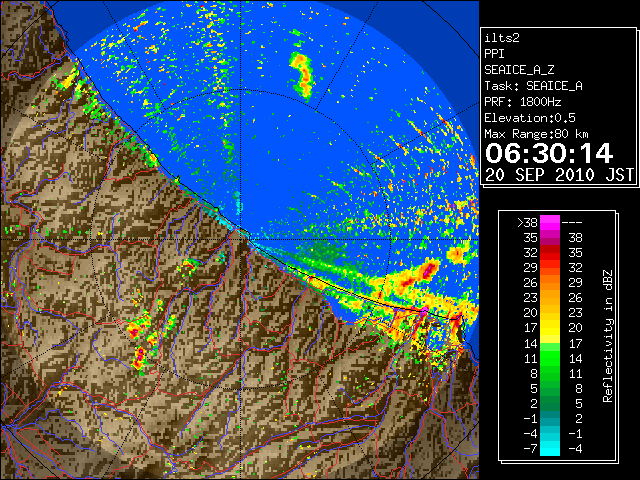
Task: Click the '20 SEP 2010 JST' date
Action: click(x=559, y=175)
